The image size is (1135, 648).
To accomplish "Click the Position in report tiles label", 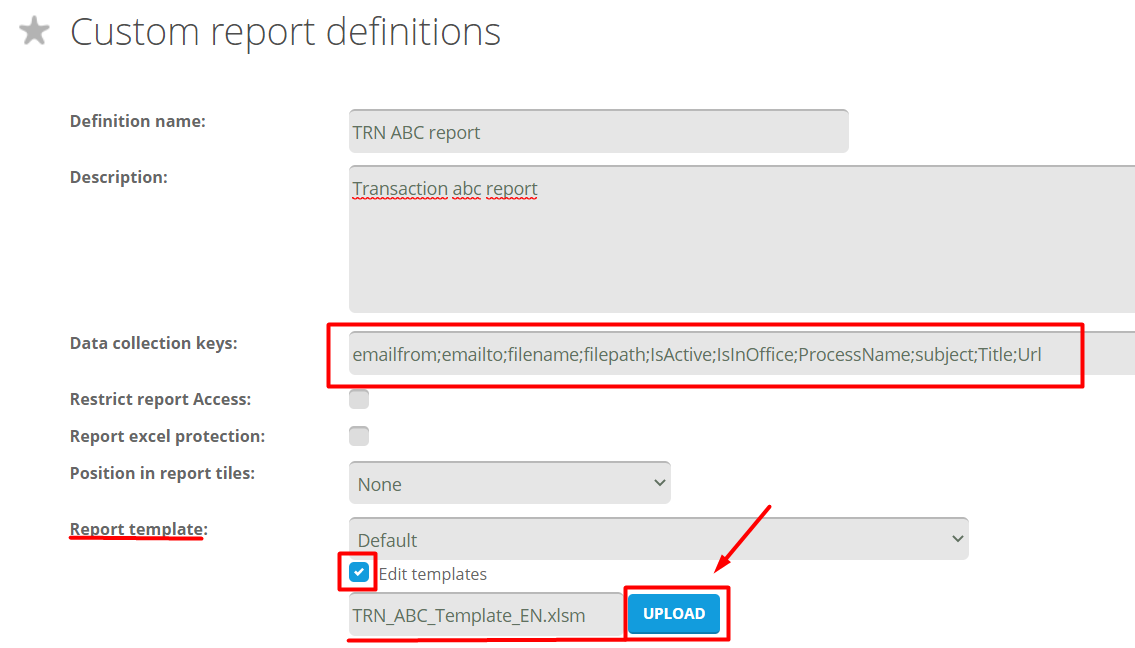I will coord(162,473).
